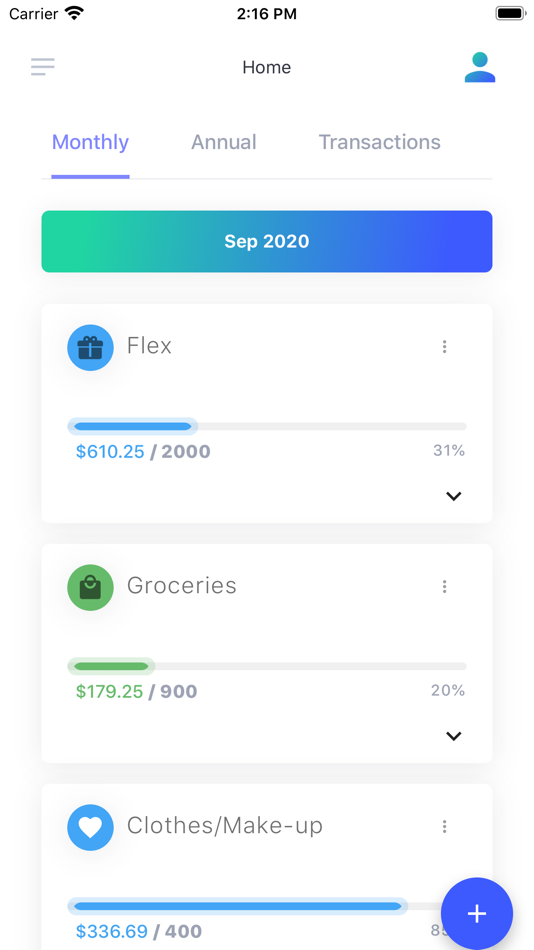Tap the Groceries shopping bag icon
Screen dimensions: 534x950
point(90,588)
